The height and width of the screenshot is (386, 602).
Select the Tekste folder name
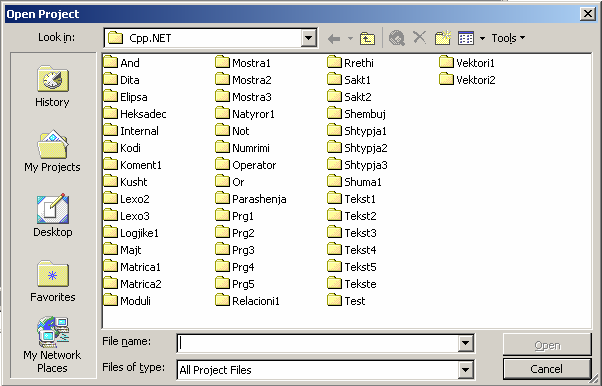tap(361, 284)
